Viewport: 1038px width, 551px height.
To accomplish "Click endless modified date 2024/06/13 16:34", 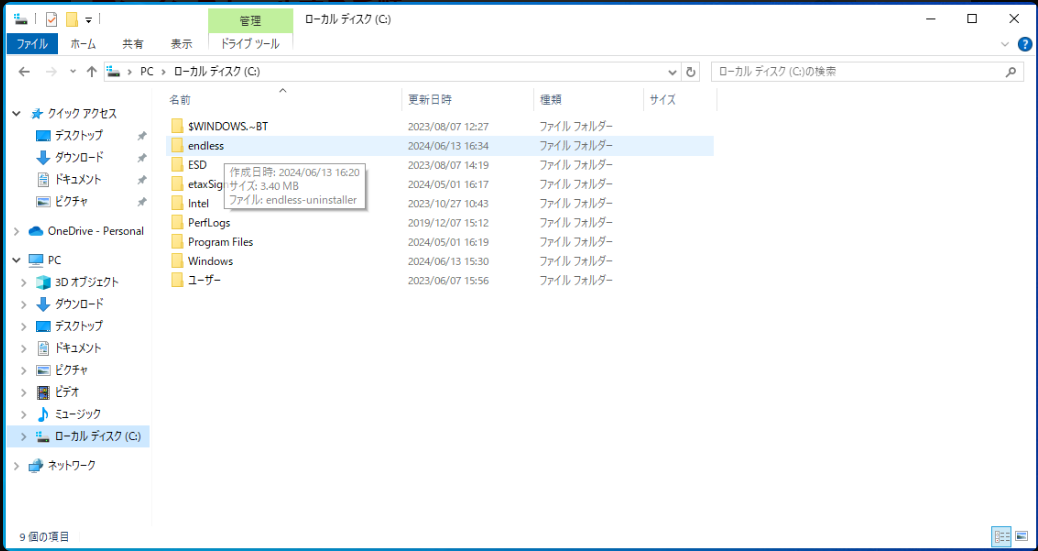I will 448,145.
